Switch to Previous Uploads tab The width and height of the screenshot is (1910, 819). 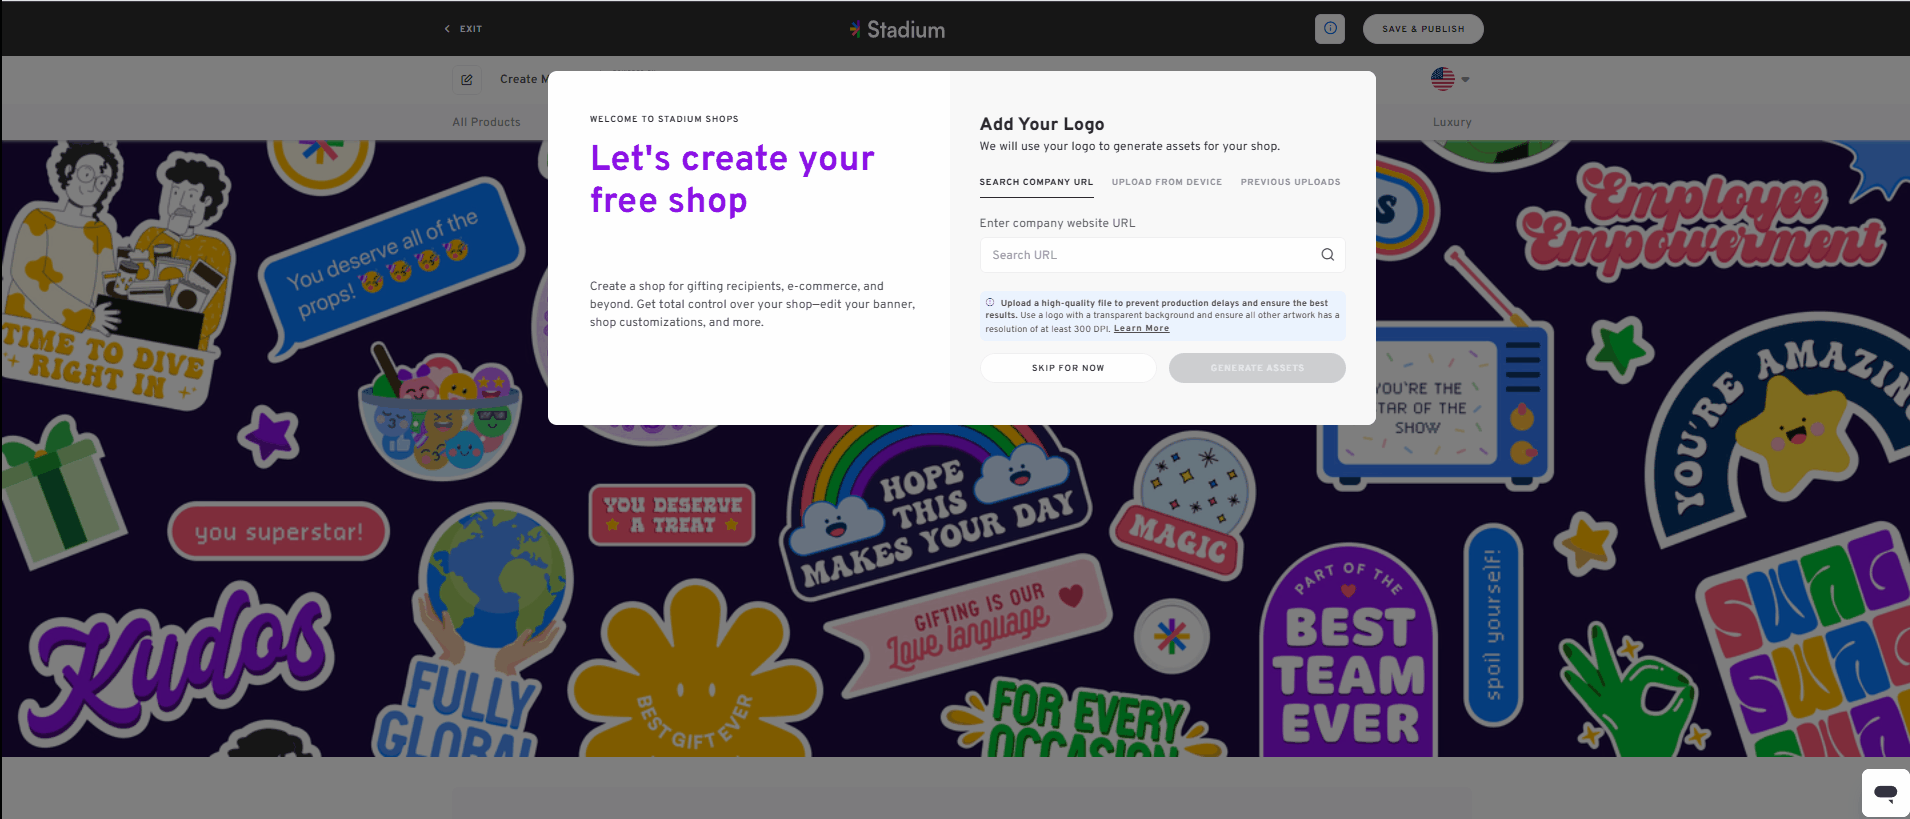(1290, 182)
